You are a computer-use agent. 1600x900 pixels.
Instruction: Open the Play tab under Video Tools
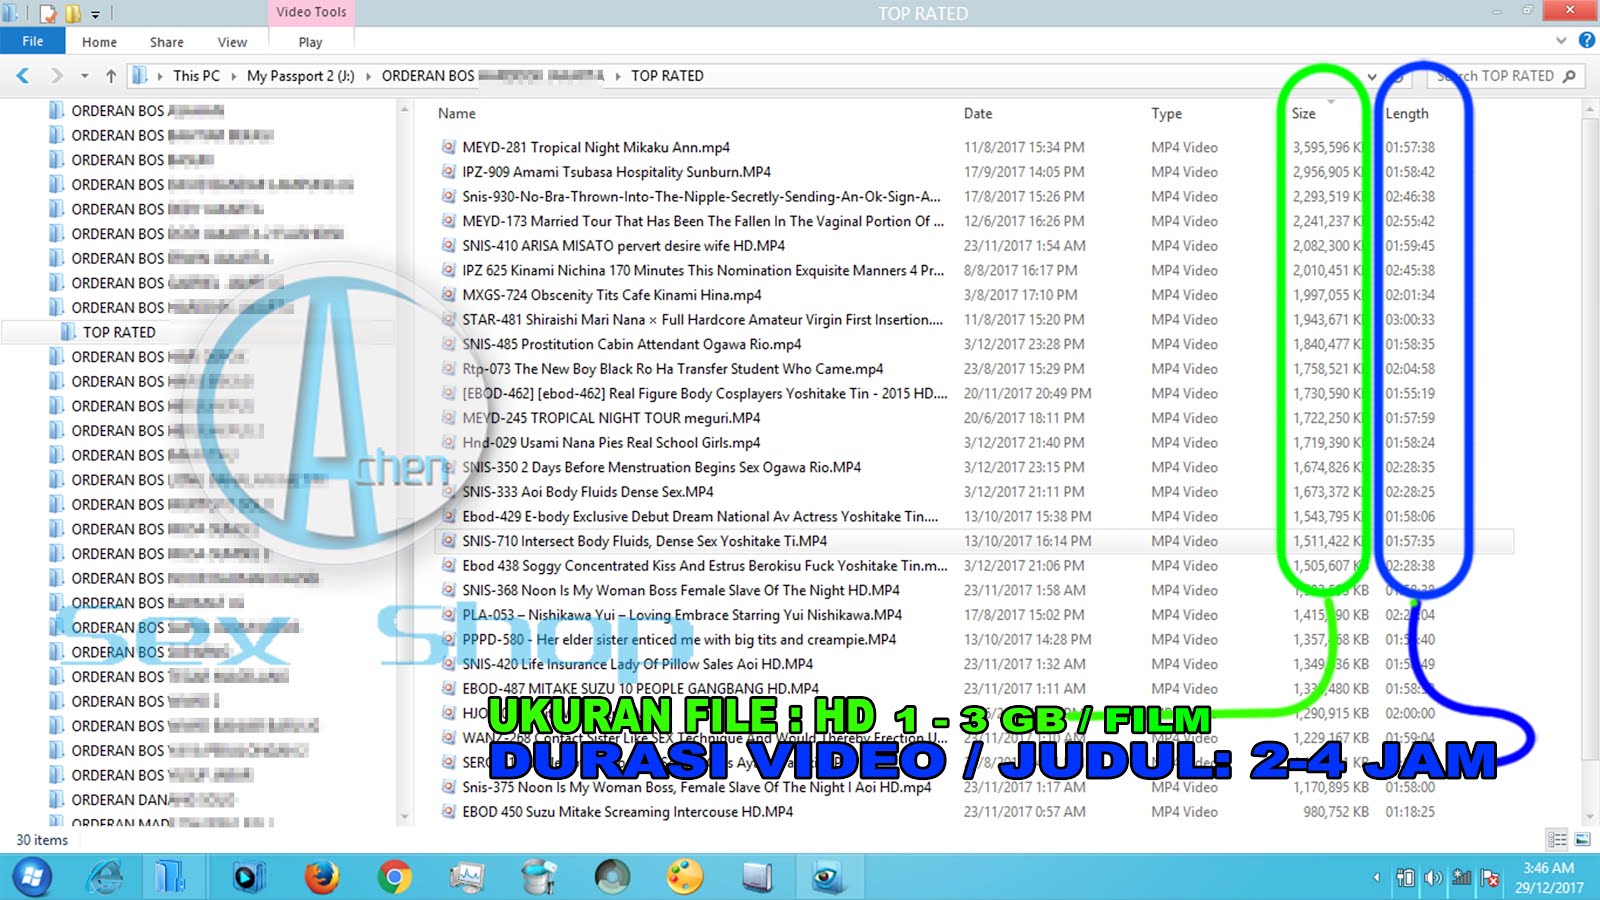[310, 42]
